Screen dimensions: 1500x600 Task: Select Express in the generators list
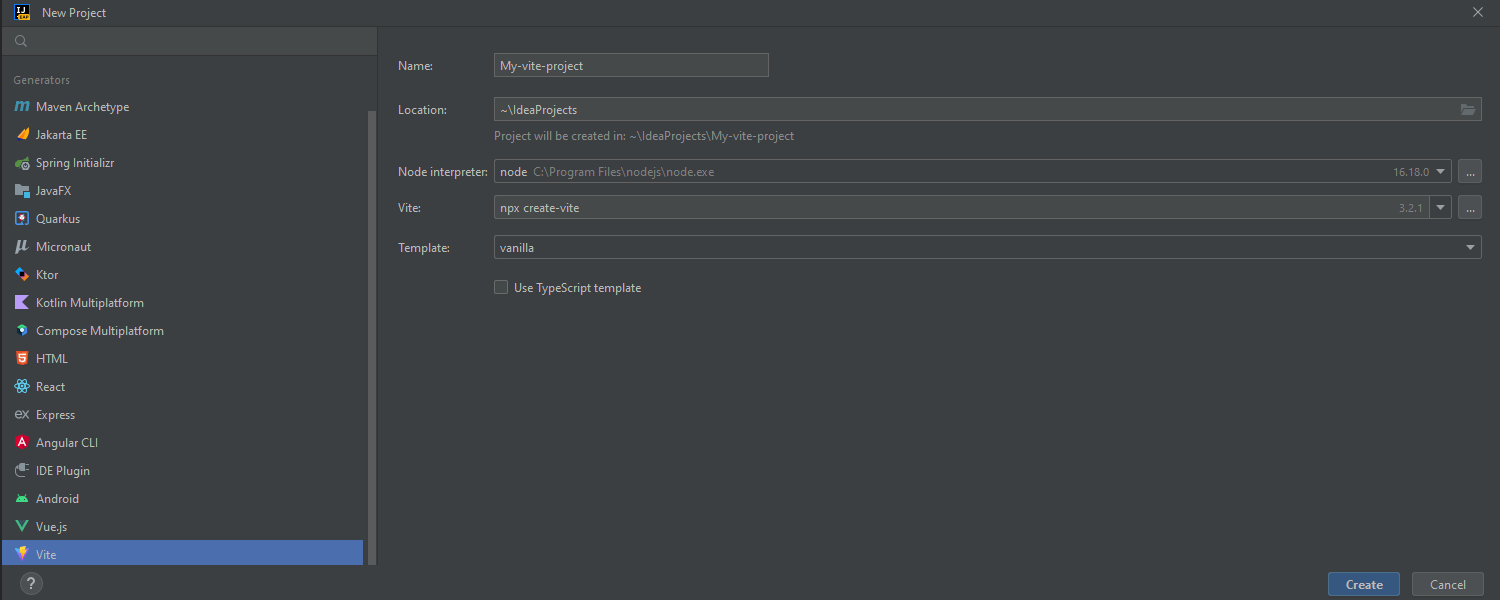55,415
